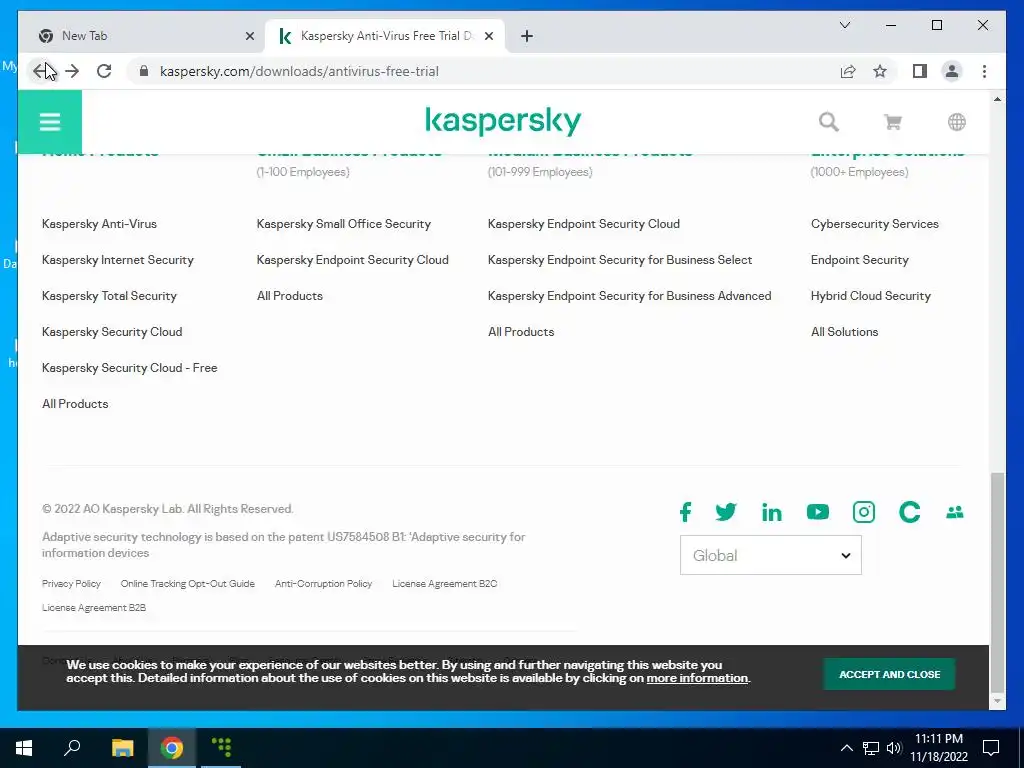Click the globe region selector icon

tap(957, 122)
